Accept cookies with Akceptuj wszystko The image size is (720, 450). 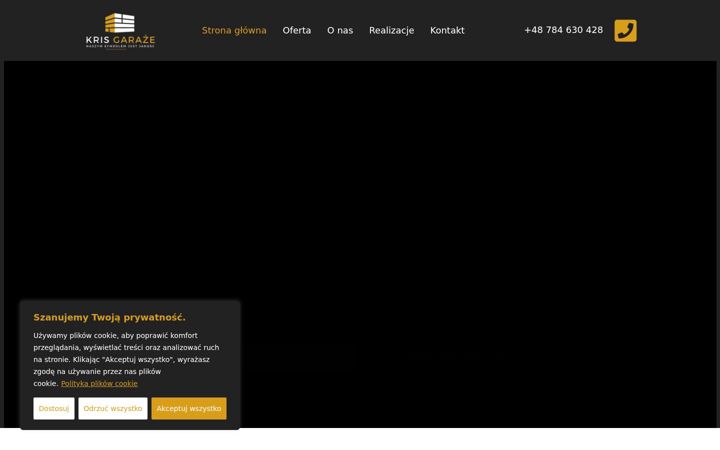(189, 408)
